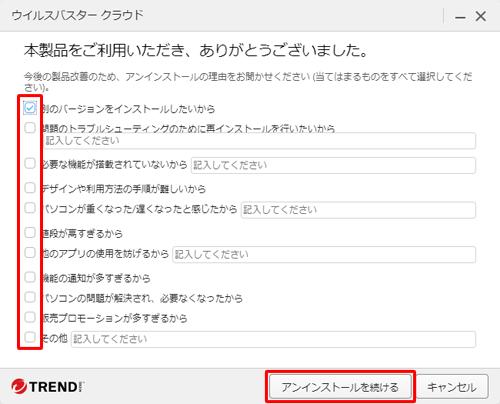Minimize the ウイルスバスター クラウド window
This screenshot has height=404, width=500.
click(x=460, y=16)
